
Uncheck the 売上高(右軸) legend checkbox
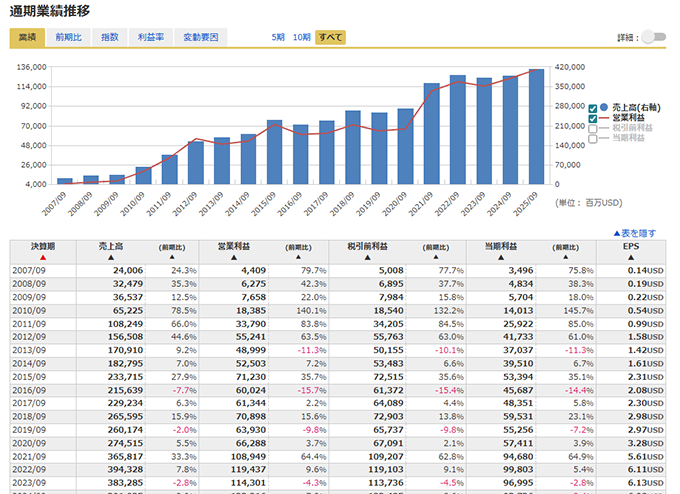click(594, 108)
